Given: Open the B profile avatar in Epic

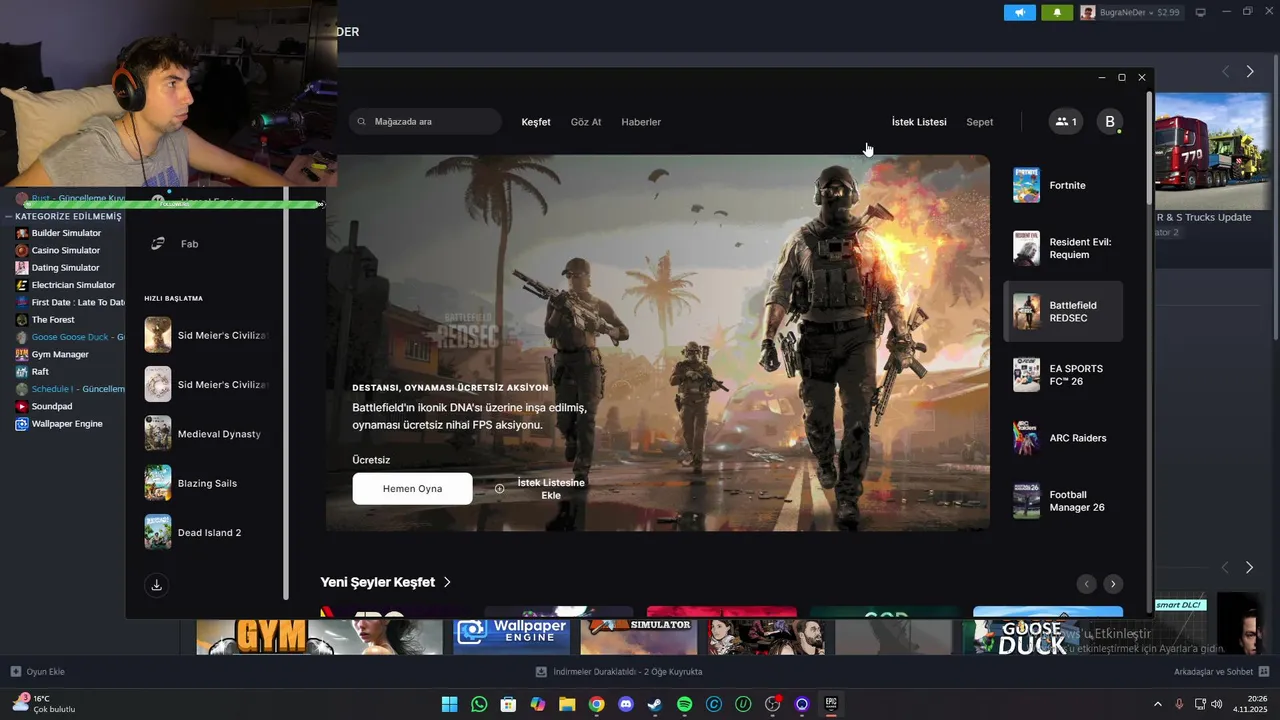Looking at the screenshot, I should pos(1109,122).
